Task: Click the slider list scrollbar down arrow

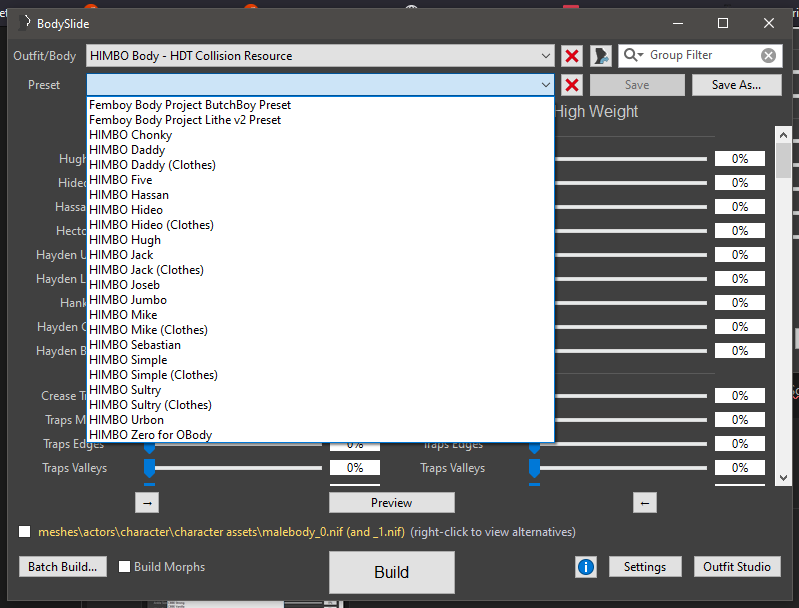Action: point(784,478)
